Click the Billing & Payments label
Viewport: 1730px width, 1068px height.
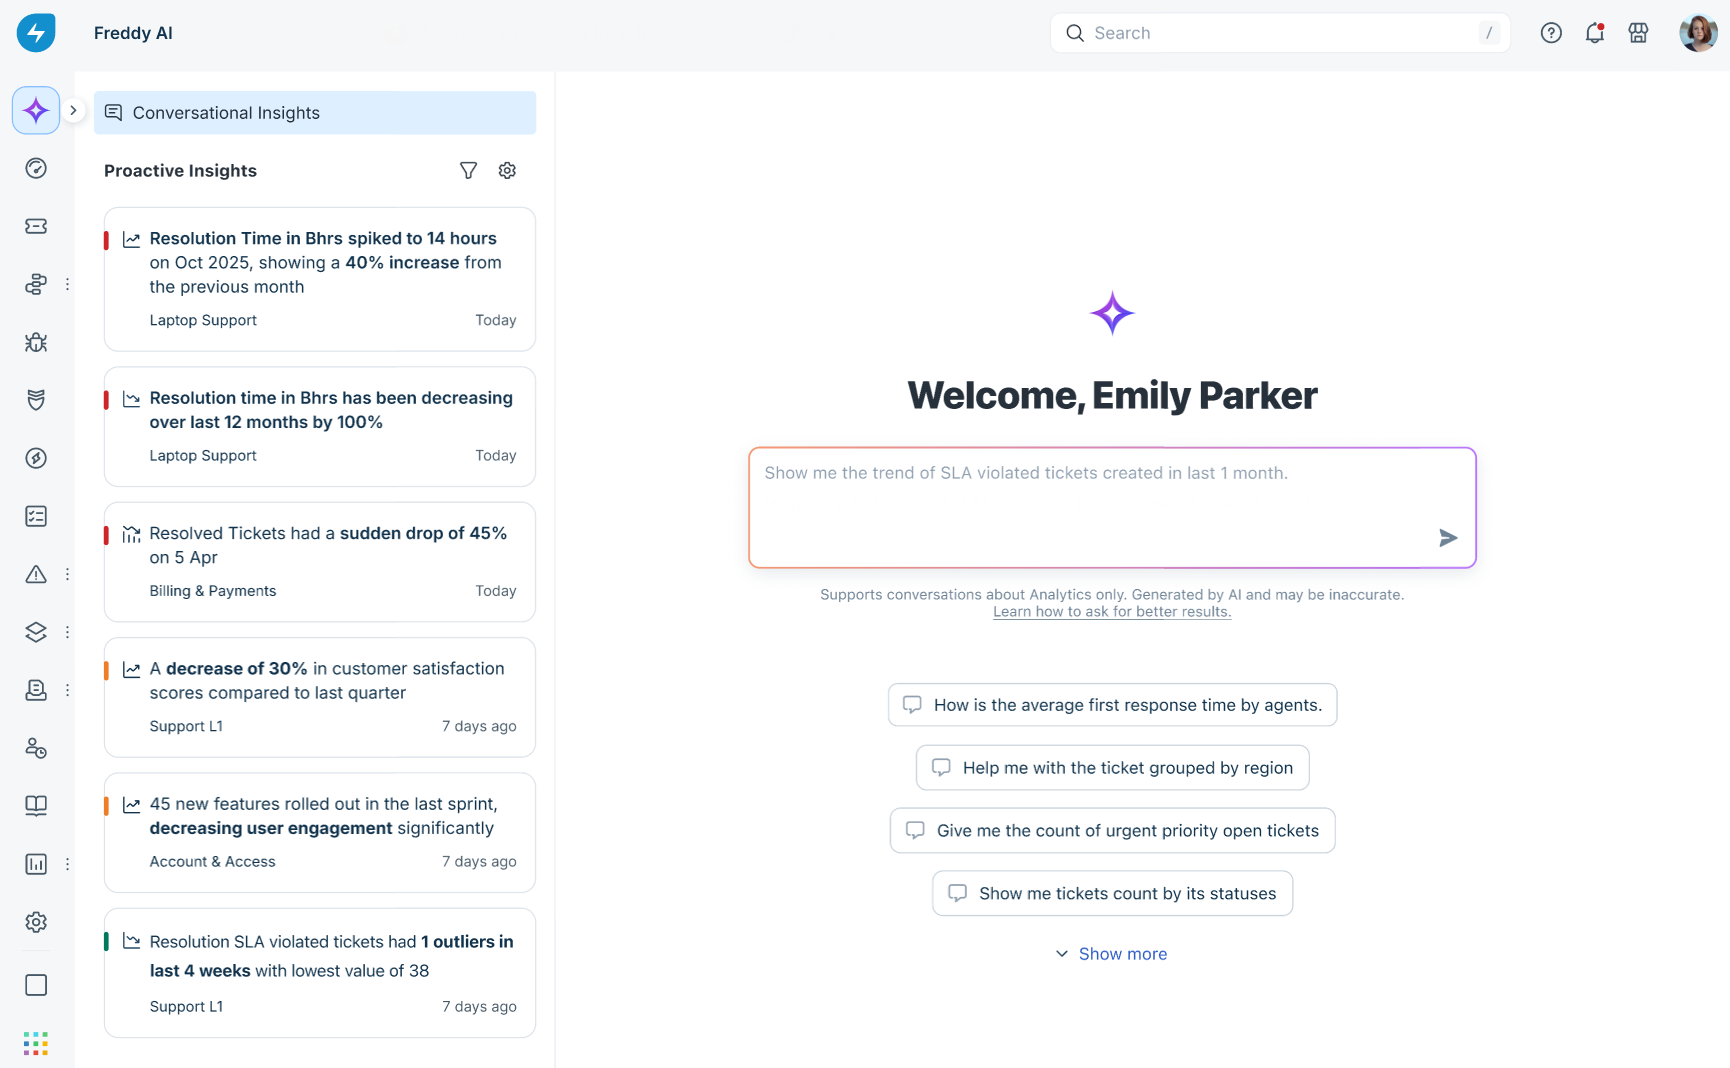[213, 591]
